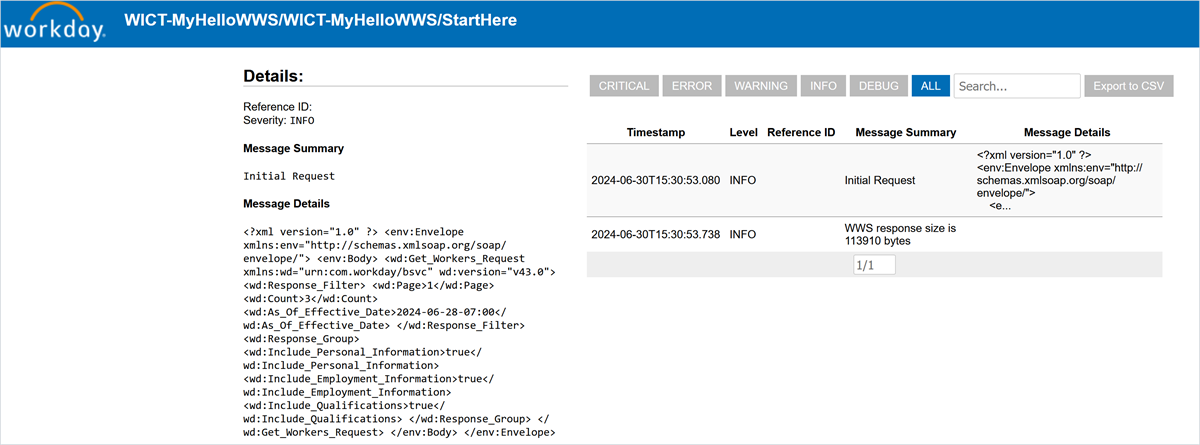Focus the Search input field
Viewport: 1200px width, 445px height.
[x=1017, y=86]
